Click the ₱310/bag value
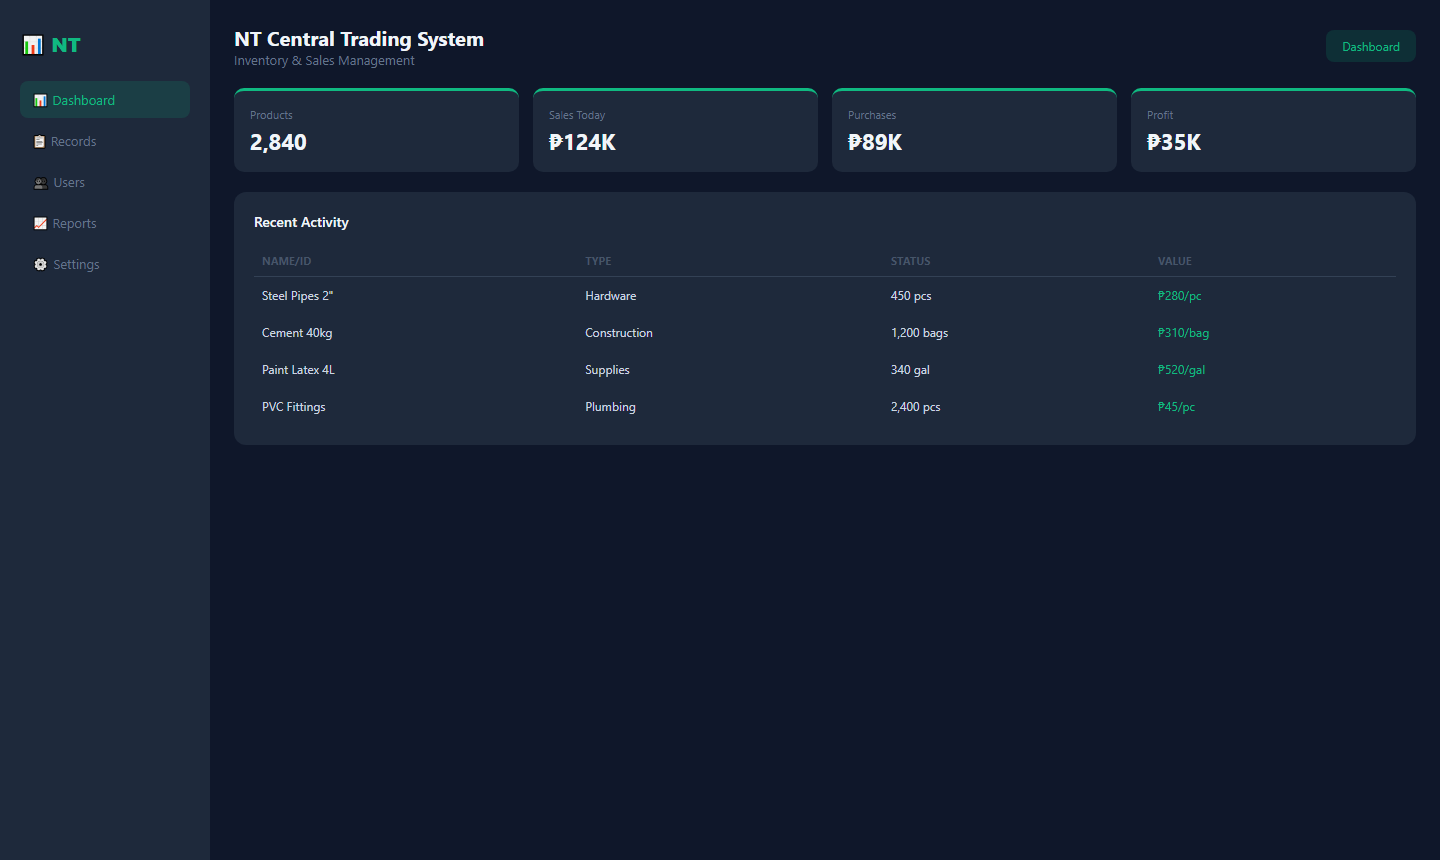The image size is (1440, 860). pos(1184,333)
